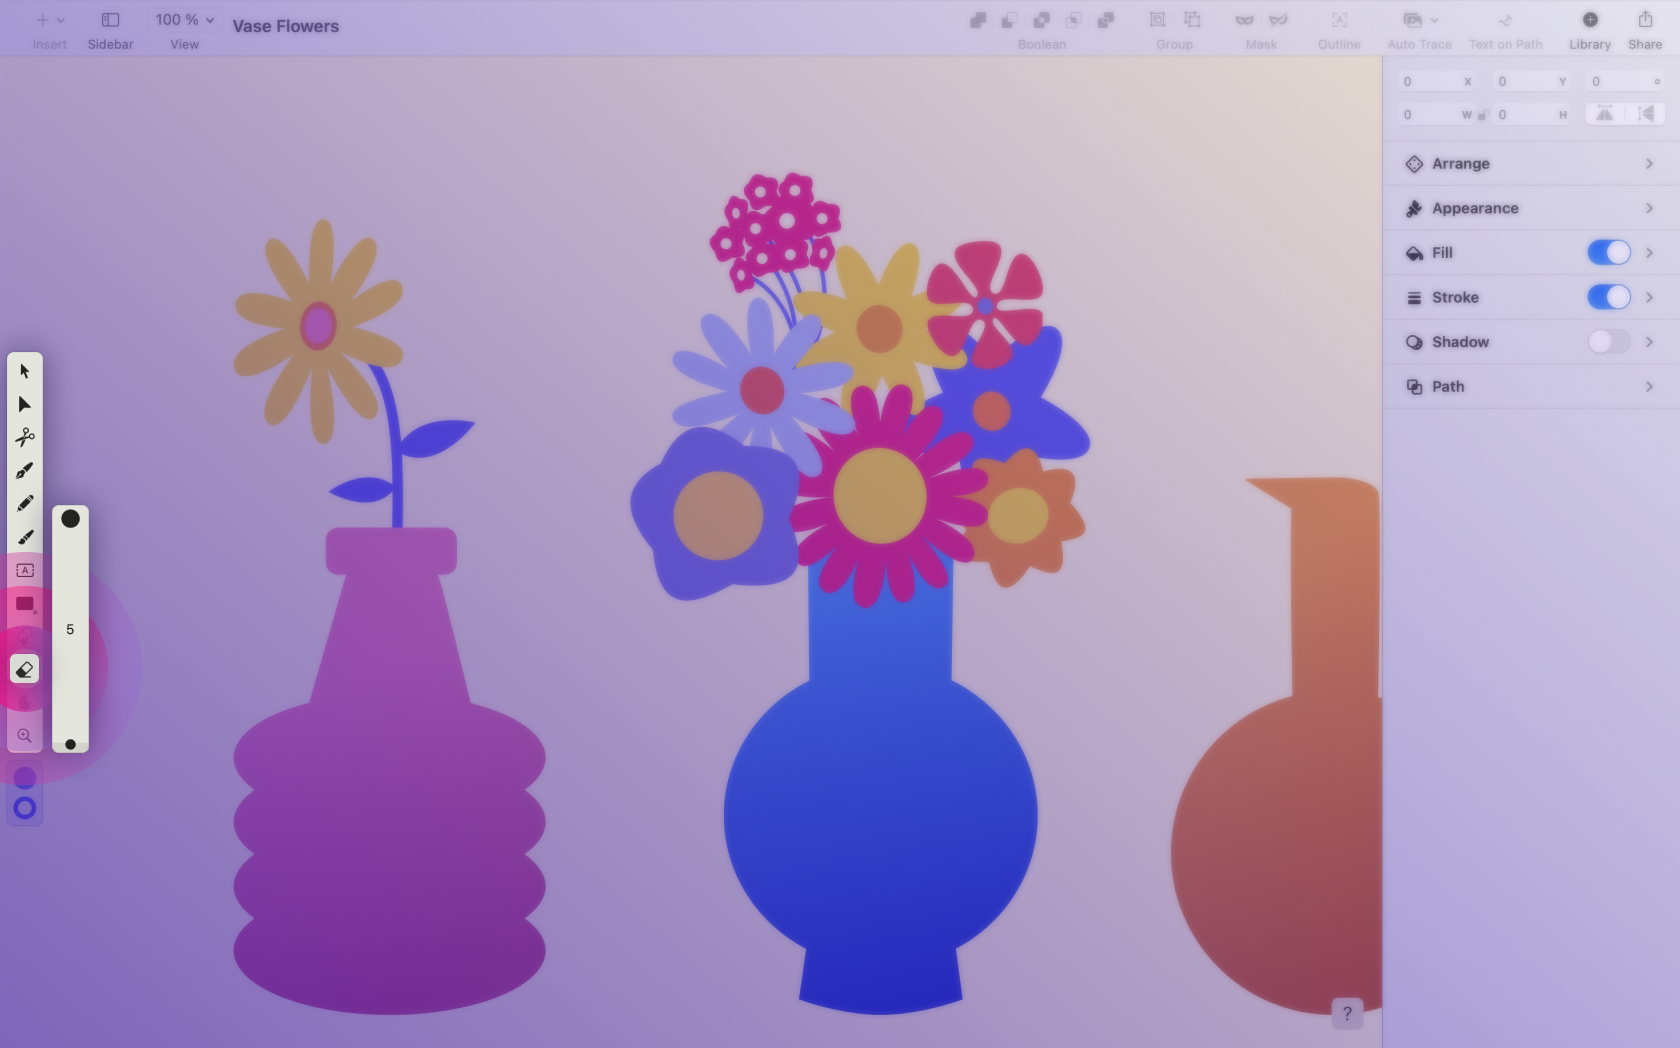Open the help question mark button

[x=1347, y=1013]
